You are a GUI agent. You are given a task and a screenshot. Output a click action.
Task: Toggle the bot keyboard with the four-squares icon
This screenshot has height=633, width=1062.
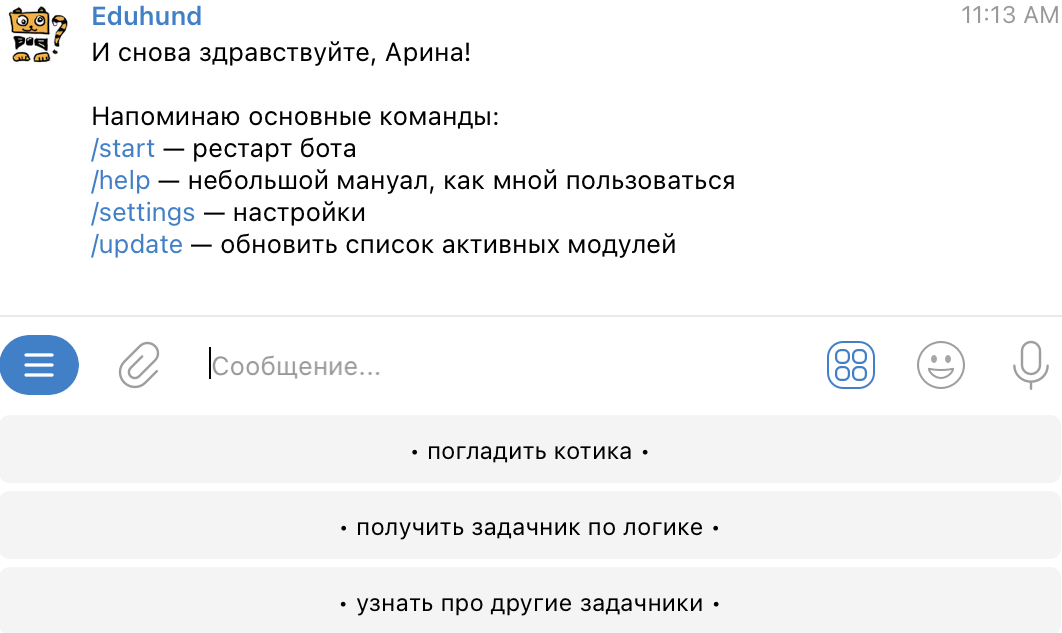[x=850, y=365]
